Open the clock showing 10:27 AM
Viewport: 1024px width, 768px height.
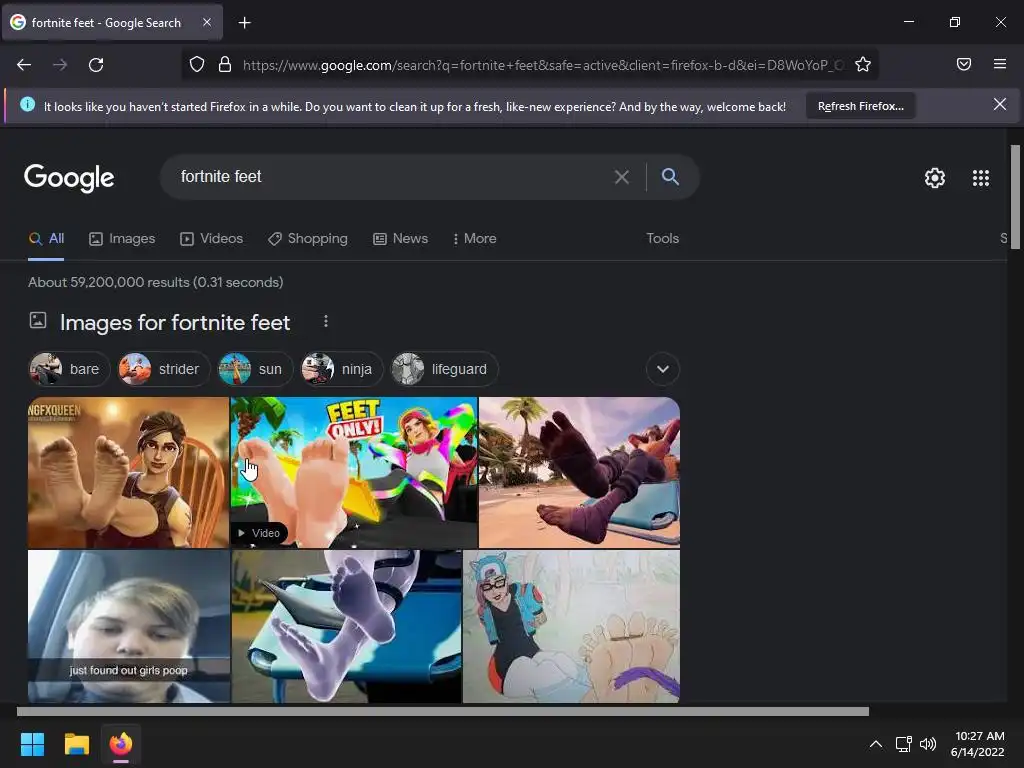[977, 744]
